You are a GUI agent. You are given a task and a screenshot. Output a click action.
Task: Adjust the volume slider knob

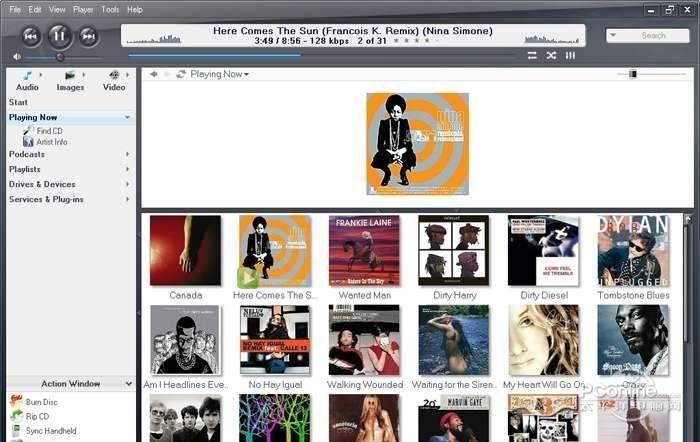point(60,57)
